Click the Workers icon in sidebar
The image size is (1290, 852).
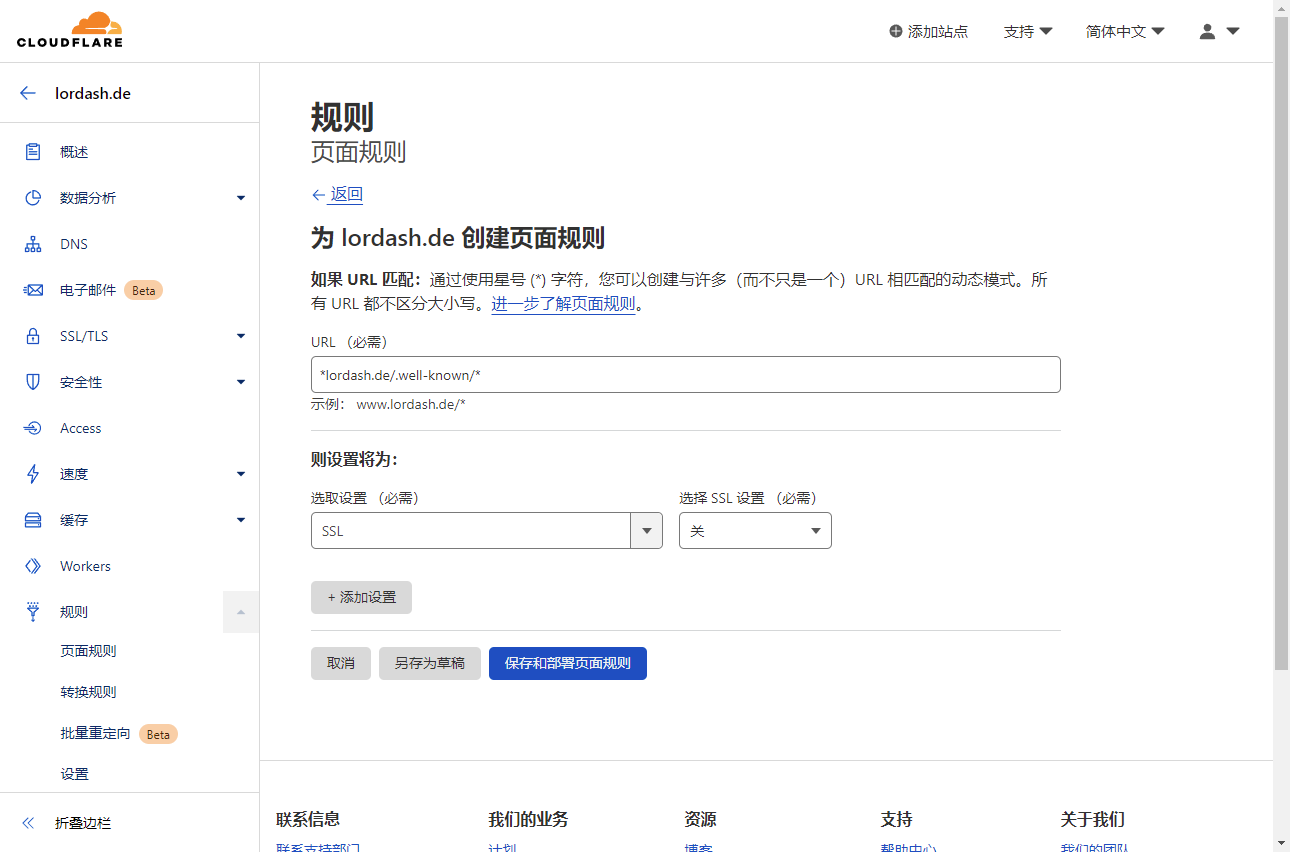point(33,566)
